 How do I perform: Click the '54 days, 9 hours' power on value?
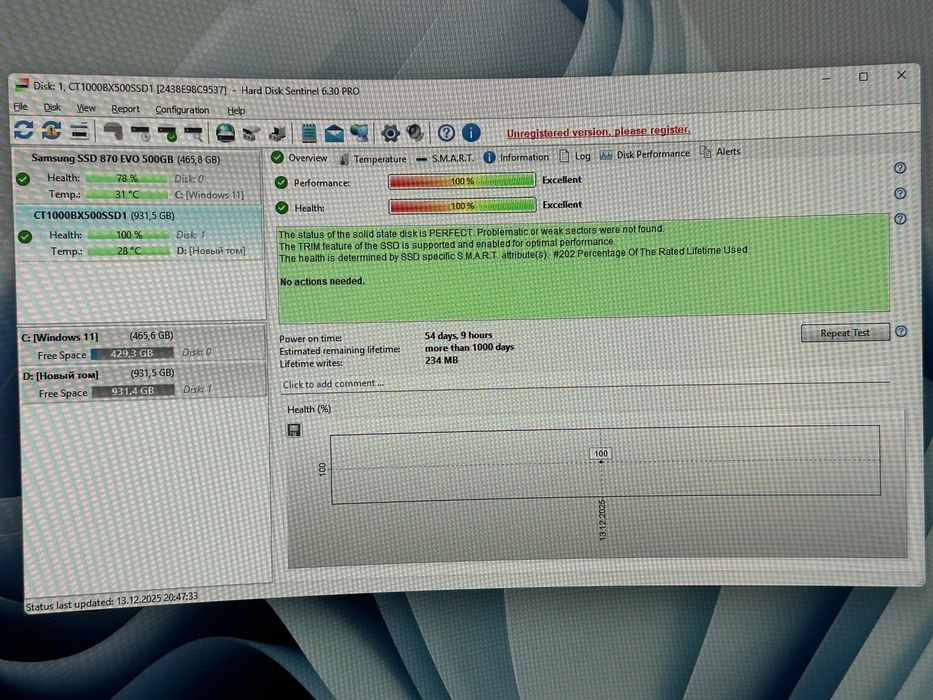[x=458, y=335]
